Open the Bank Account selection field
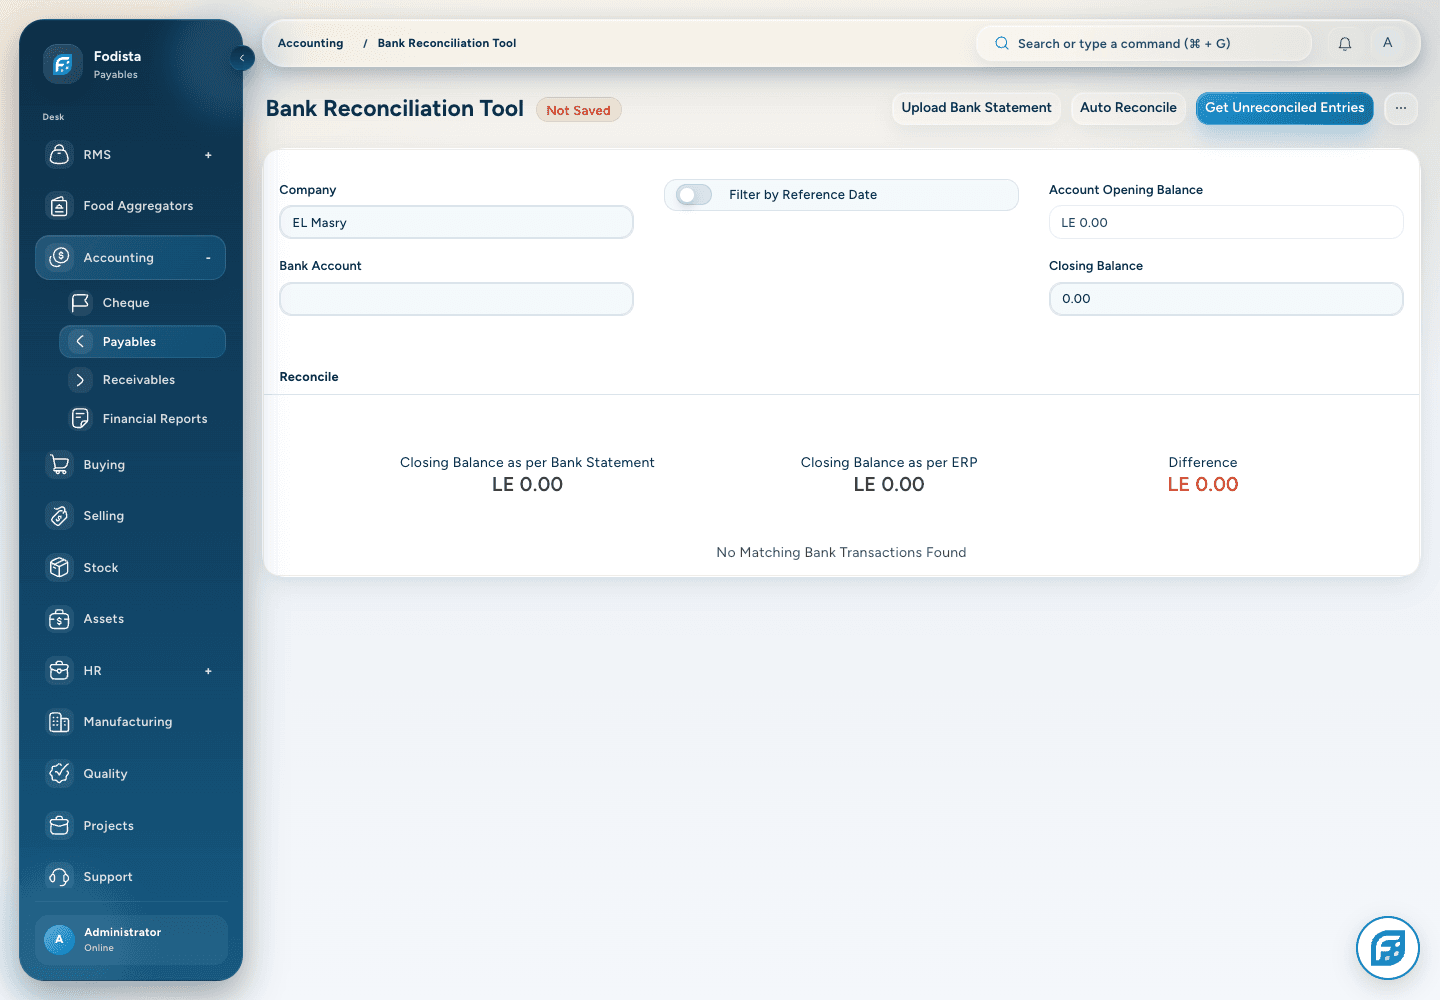The image size is (1440, 1000). [456, 299]
